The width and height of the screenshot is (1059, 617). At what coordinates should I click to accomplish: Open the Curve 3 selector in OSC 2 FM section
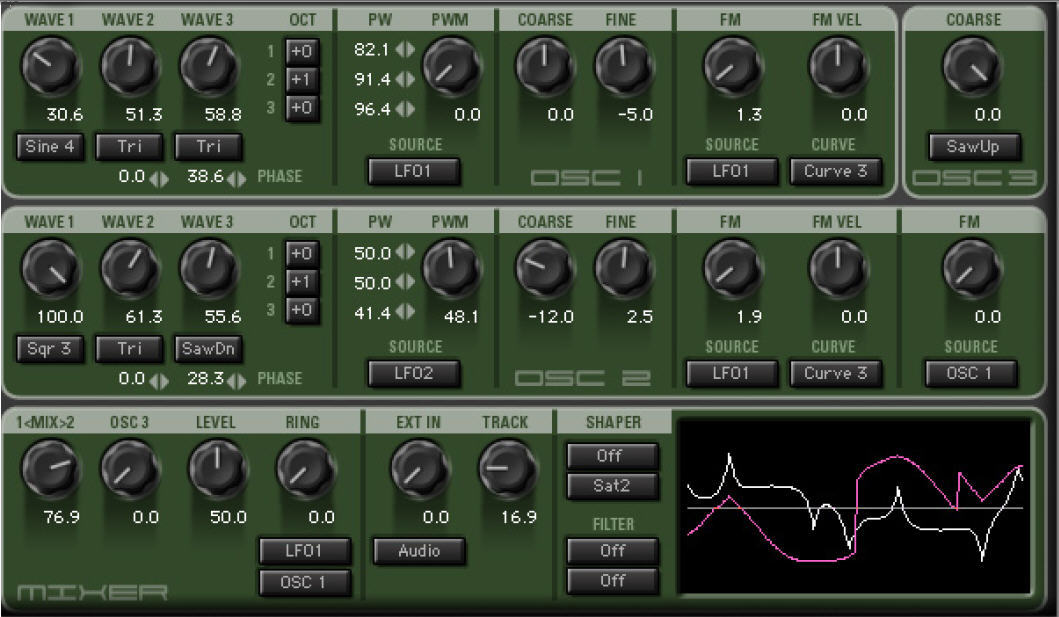pos(835,374)
